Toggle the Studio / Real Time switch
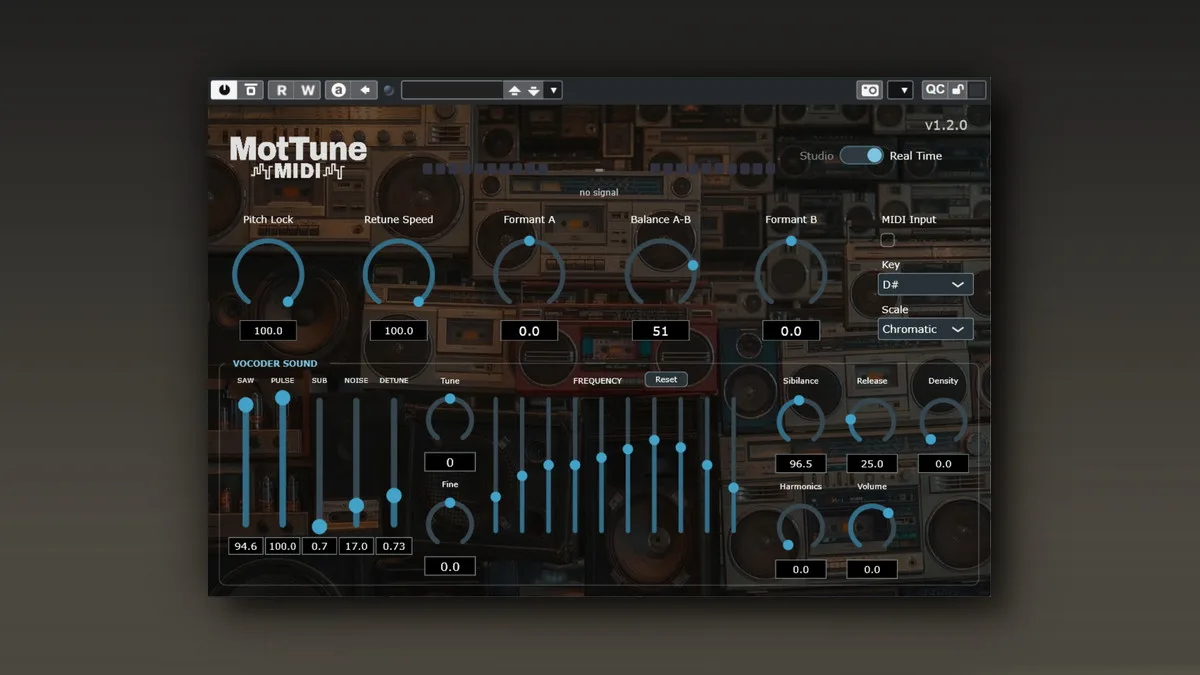Screen dimensions: 1200x675 [861, 155]
